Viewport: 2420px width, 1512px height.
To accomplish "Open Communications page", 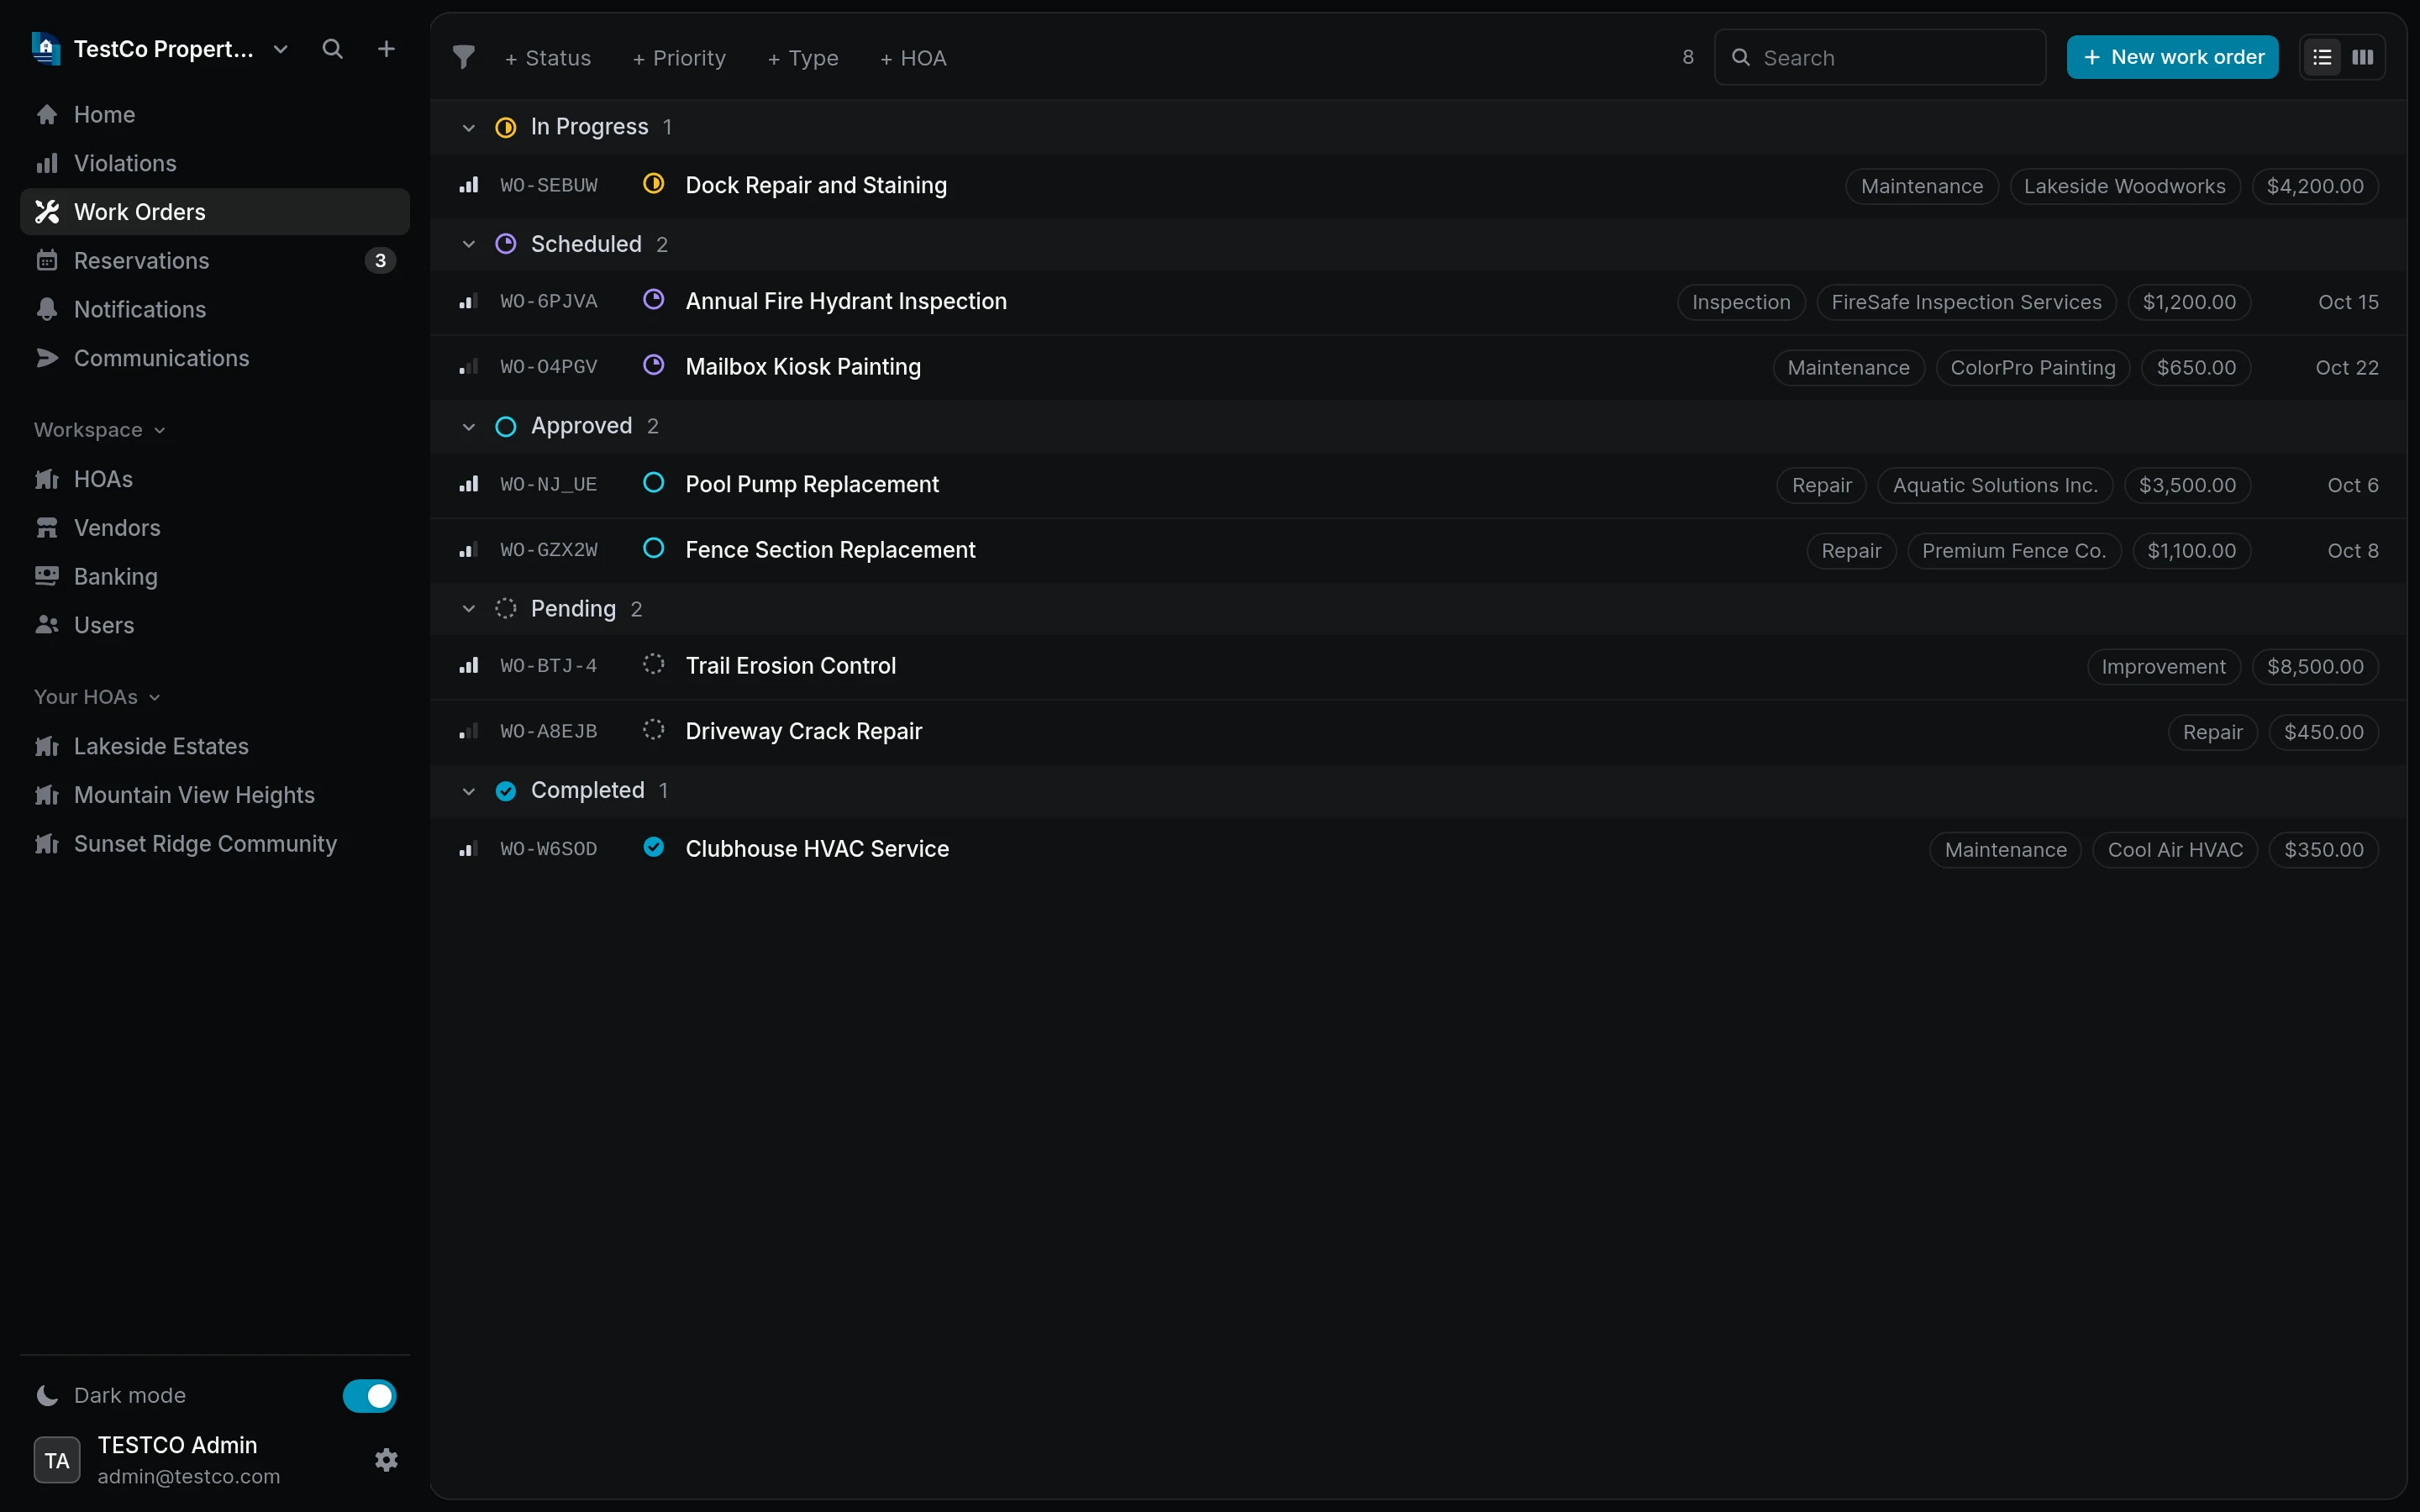I will [215, 358].
